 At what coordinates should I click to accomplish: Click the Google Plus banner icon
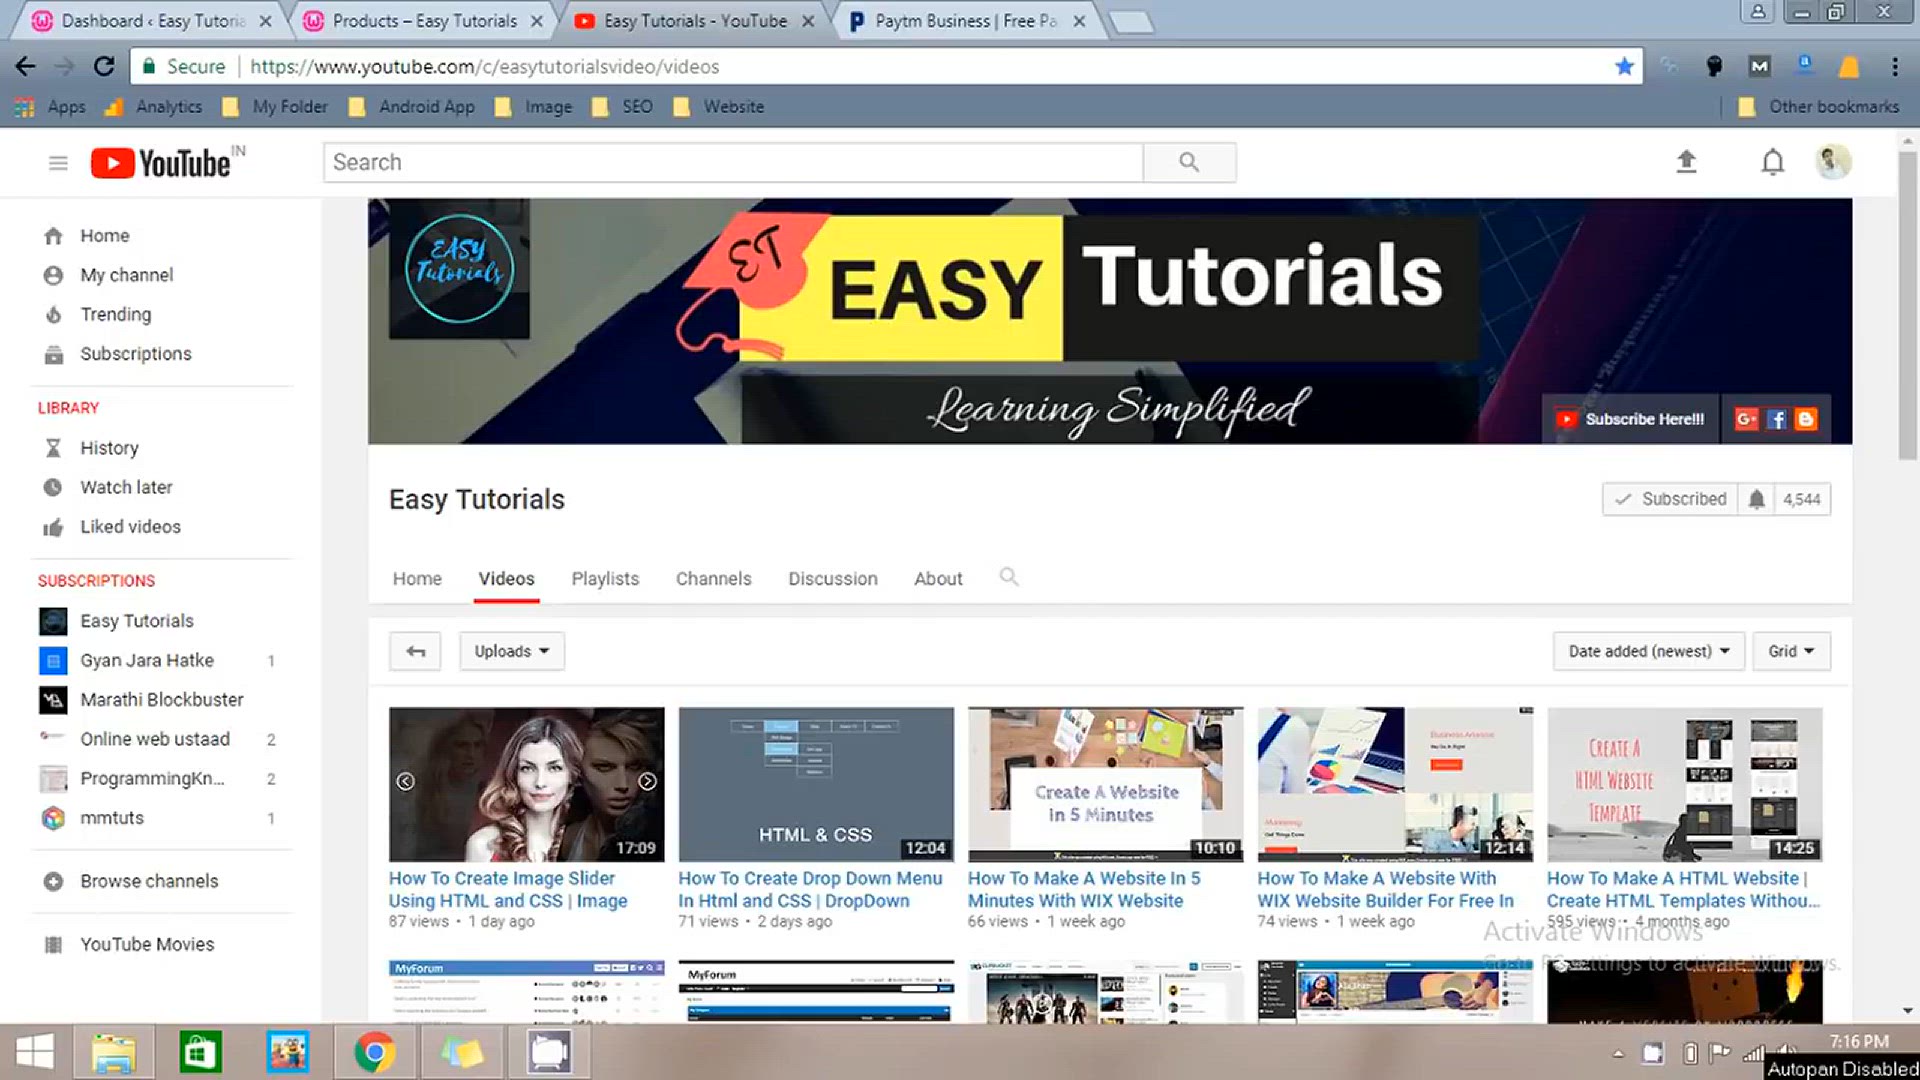1746,419
